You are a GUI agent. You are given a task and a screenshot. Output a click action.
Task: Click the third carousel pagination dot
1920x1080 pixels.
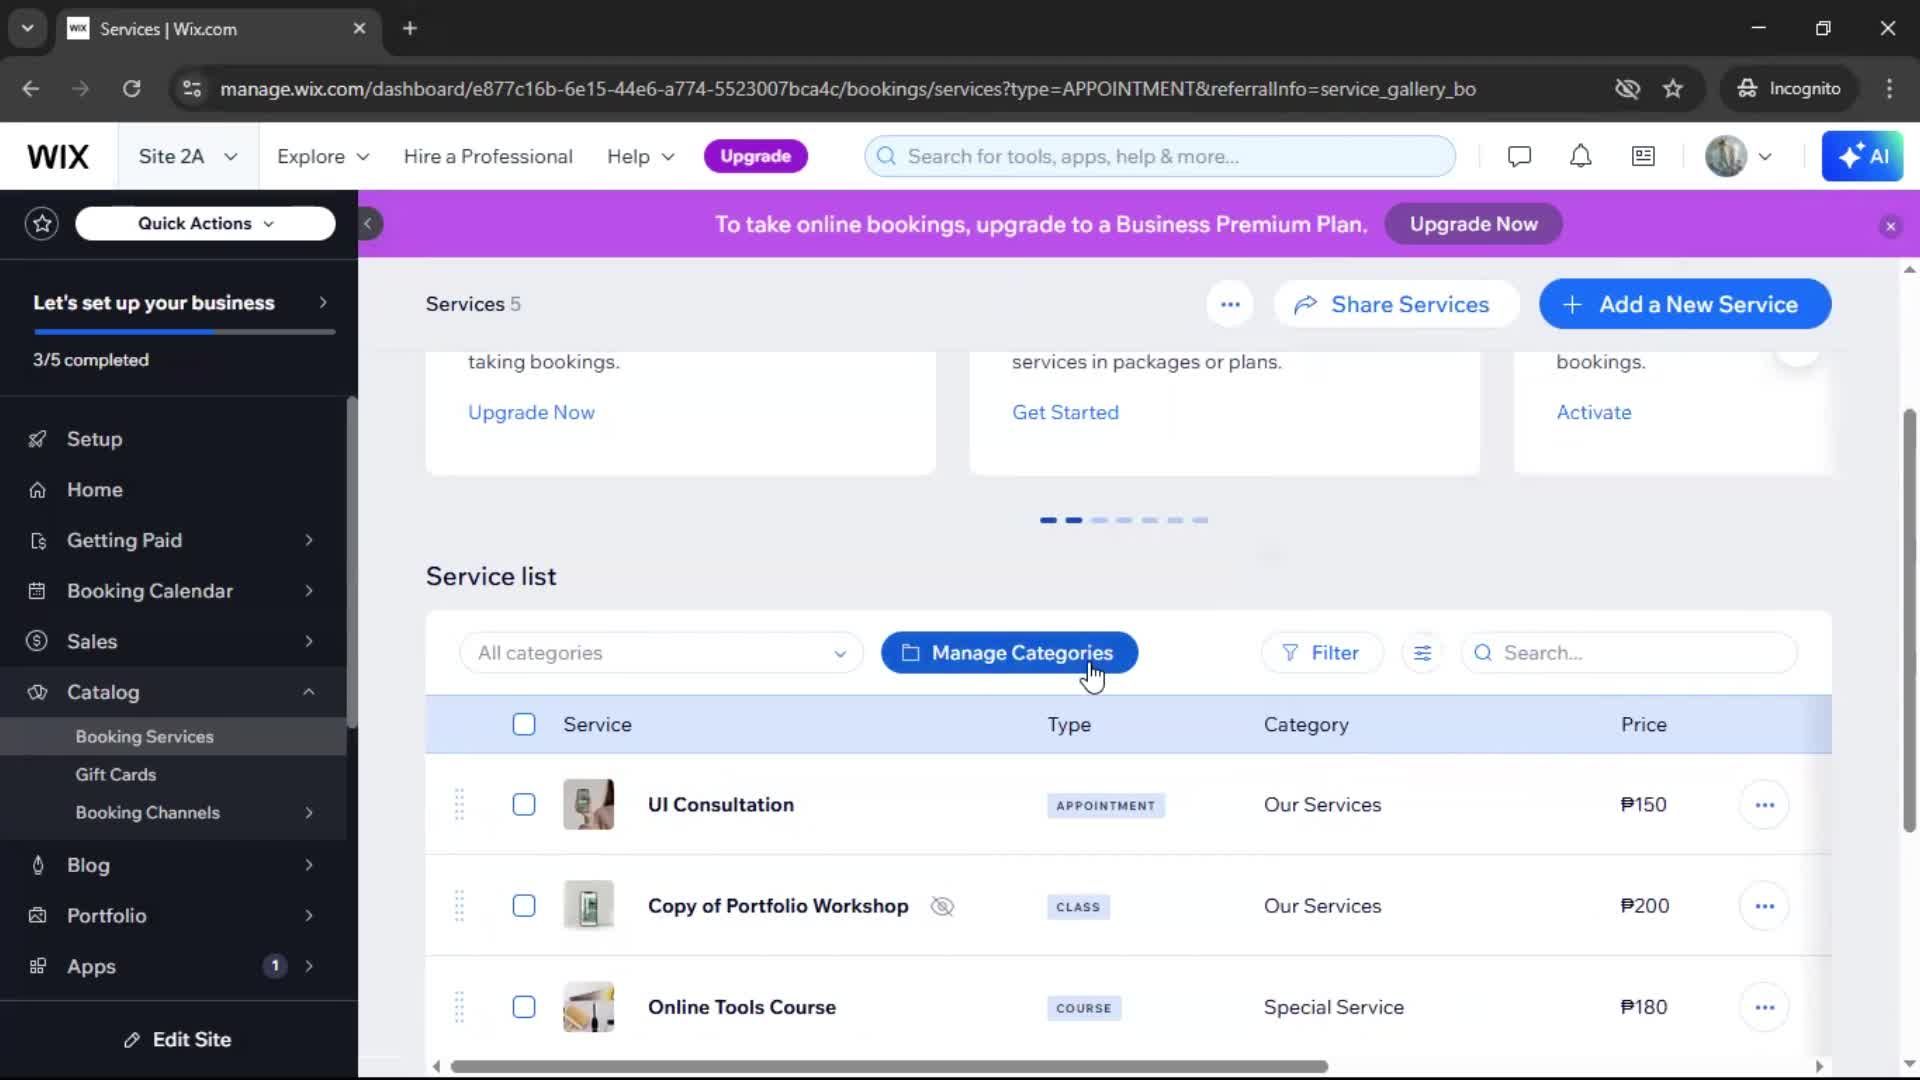click(1099, 520)
